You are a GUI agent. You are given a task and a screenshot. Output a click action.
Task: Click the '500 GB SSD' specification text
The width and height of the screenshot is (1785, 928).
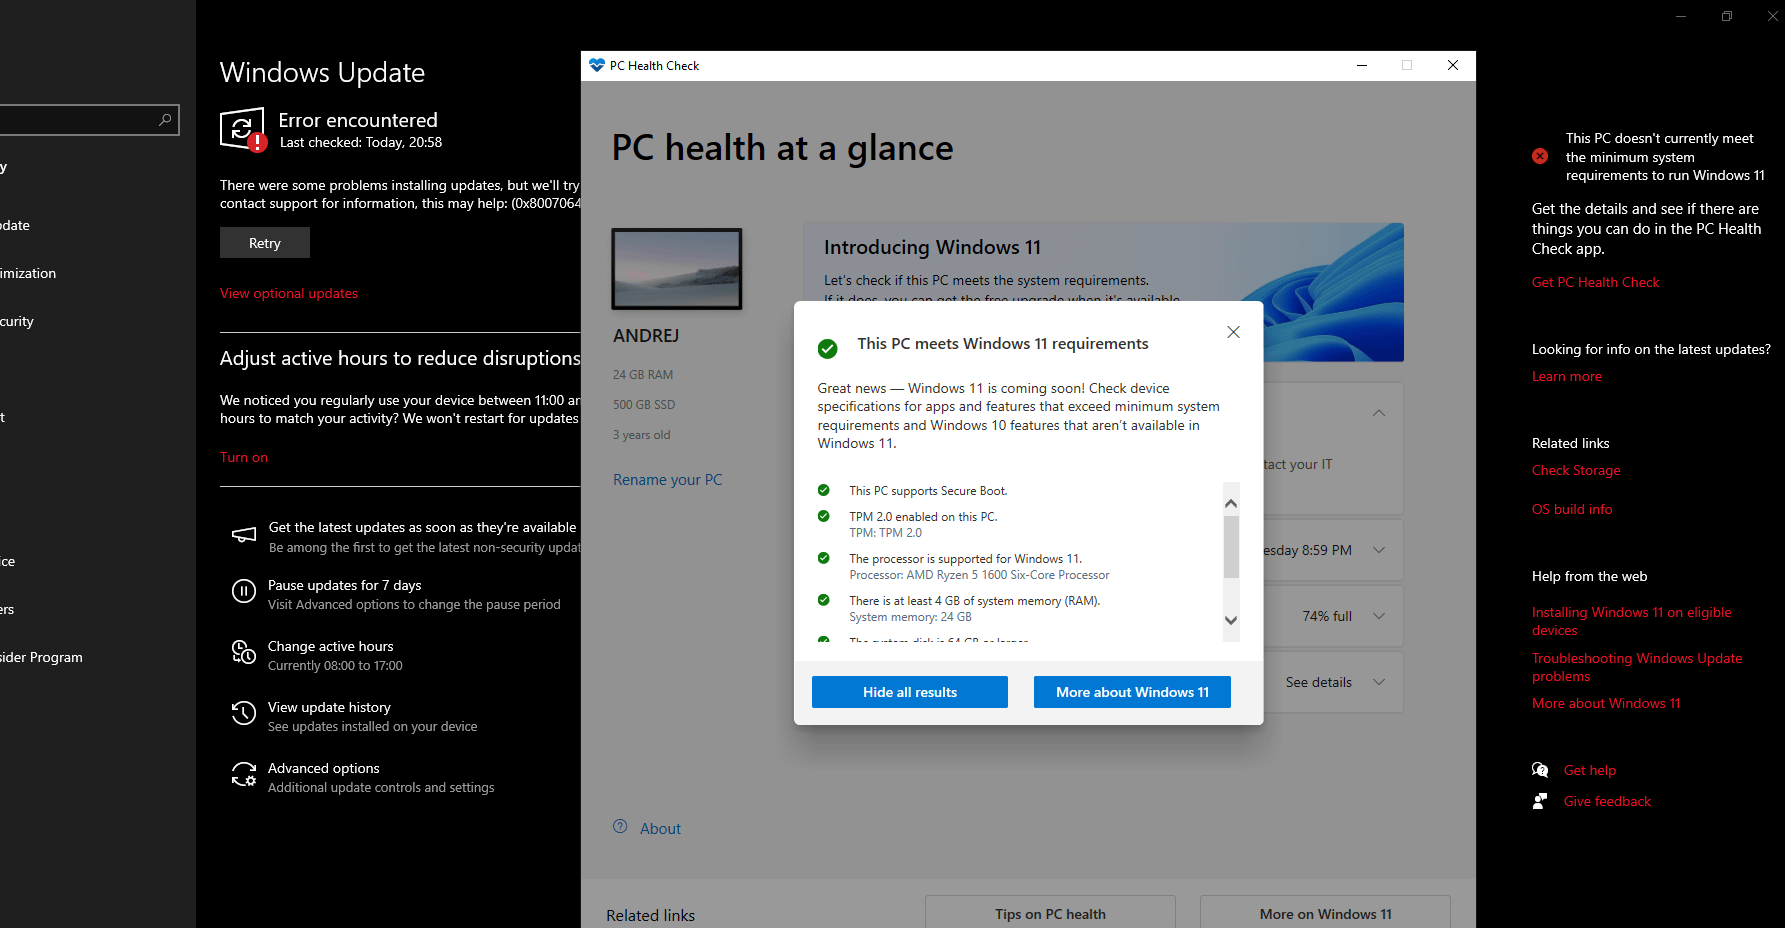[644, 404]
